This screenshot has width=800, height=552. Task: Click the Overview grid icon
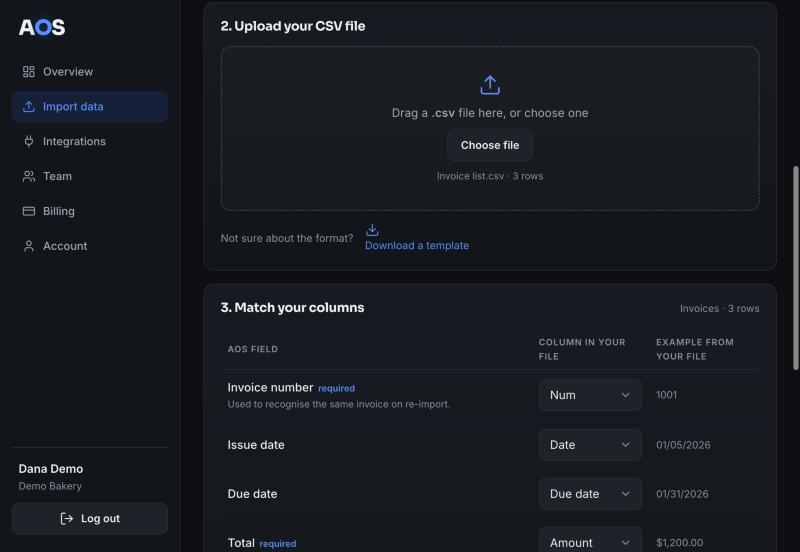point(29,71)
